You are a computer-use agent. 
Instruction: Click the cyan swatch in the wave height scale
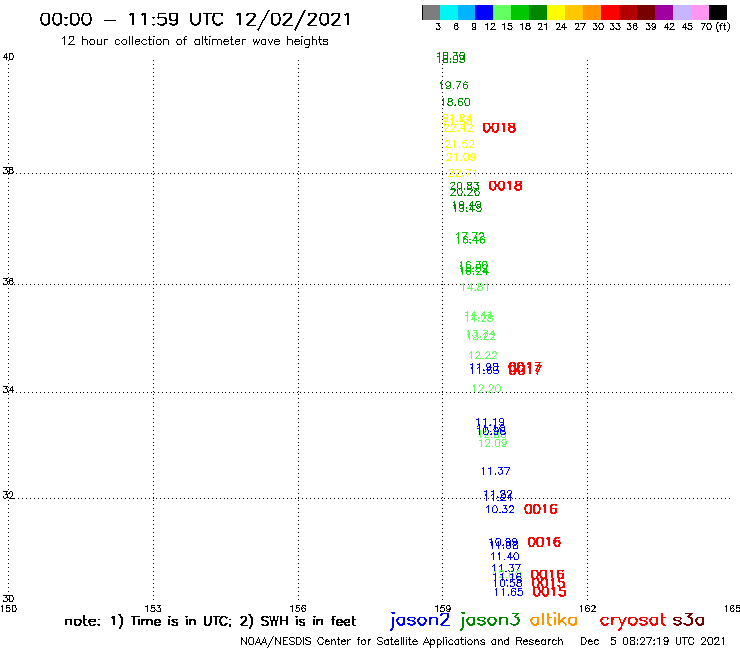pos(449,12)
